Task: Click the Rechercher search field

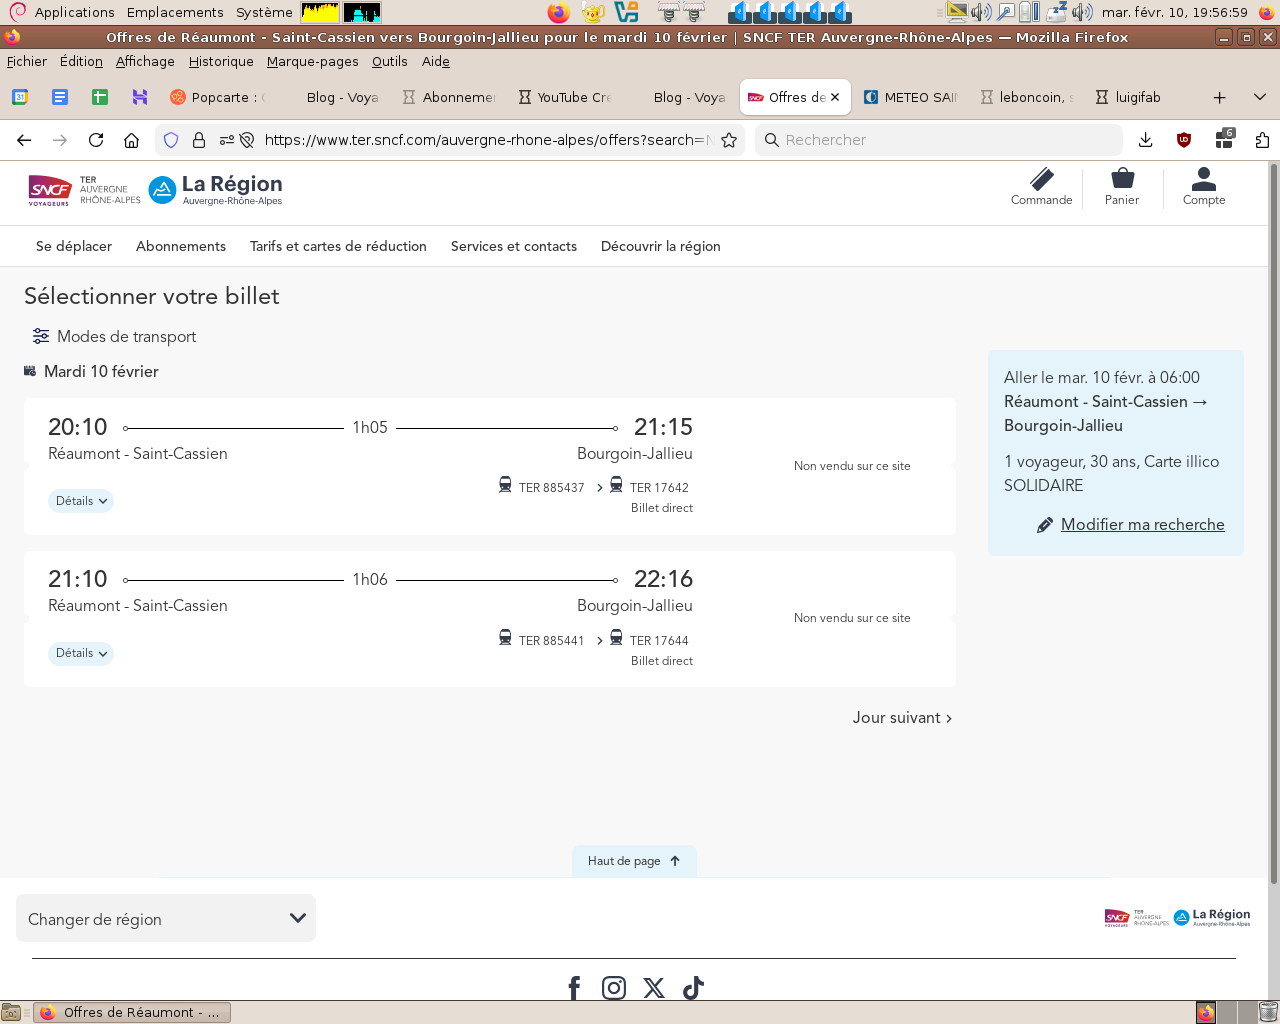Action: click(940, 140)
